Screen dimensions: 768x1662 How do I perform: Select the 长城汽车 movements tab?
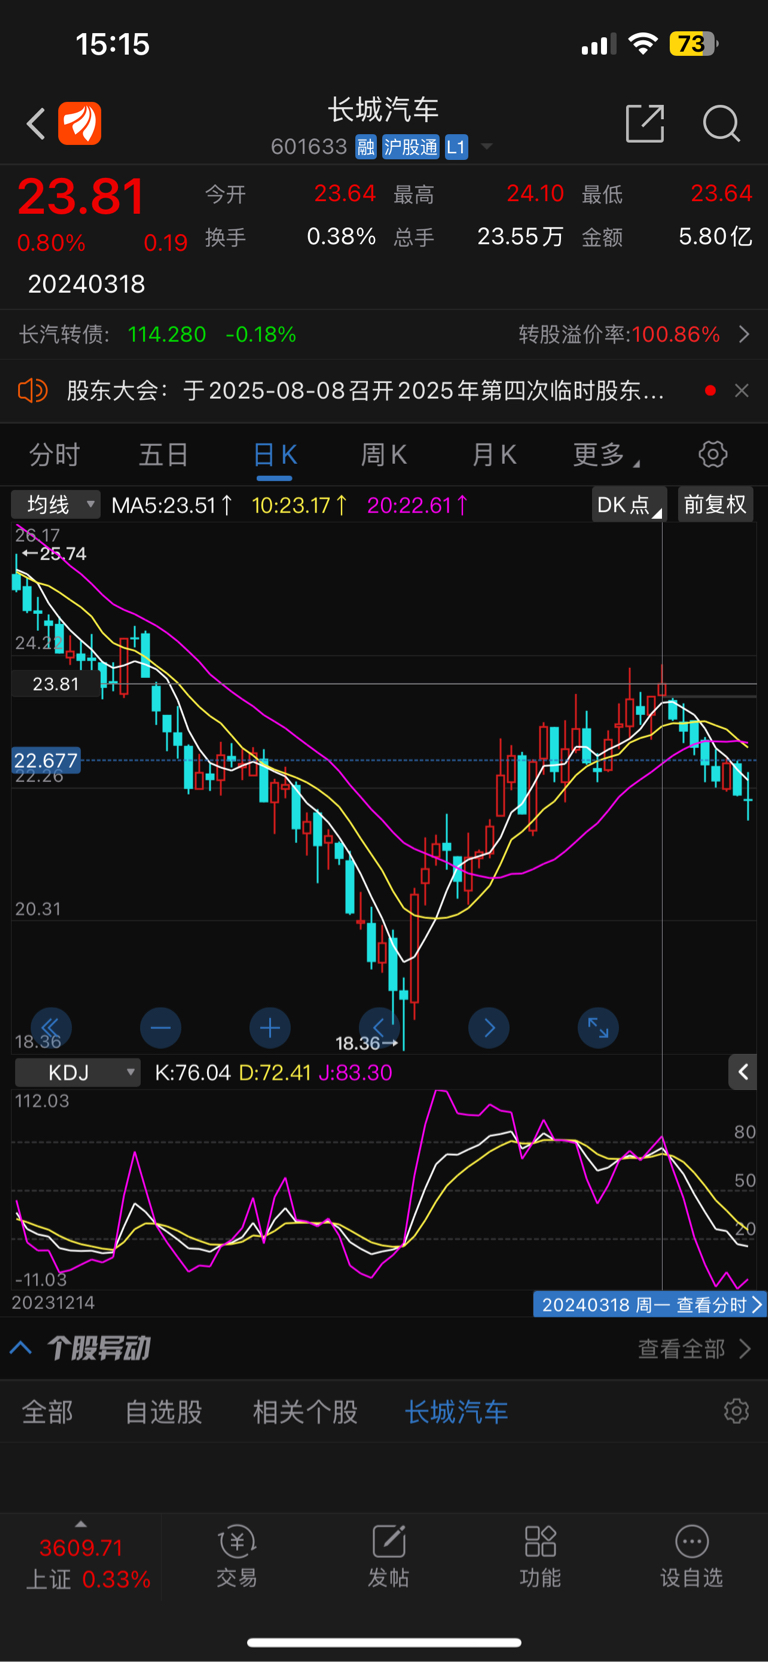(457, 1412)
